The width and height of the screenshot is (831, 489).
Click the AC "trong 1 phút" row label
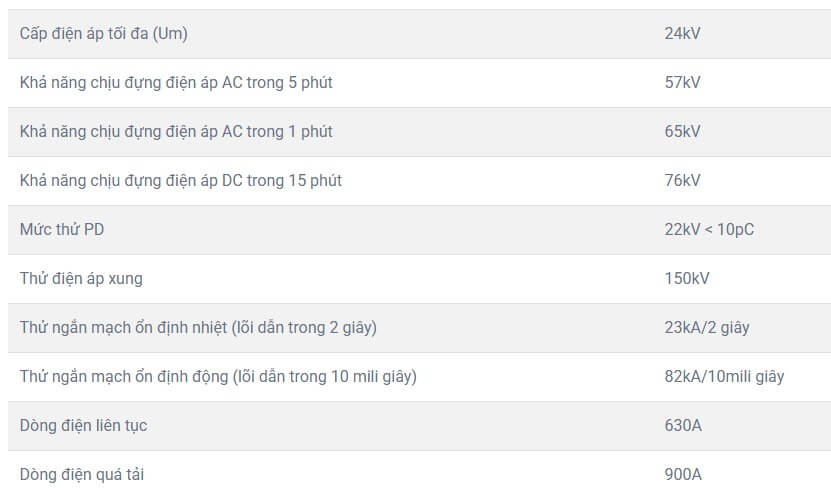tap(176, 131)
